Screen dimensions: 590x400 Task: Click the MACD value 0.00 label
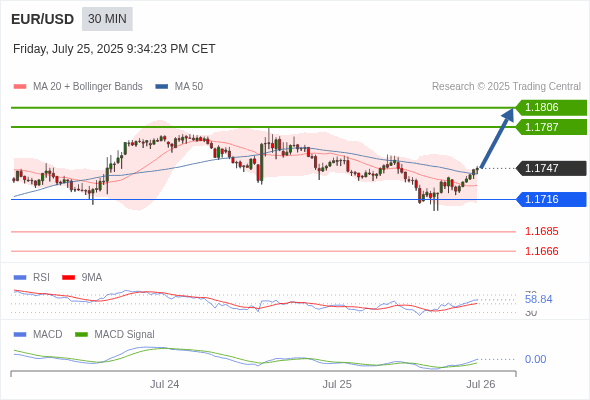pos(535,359)
